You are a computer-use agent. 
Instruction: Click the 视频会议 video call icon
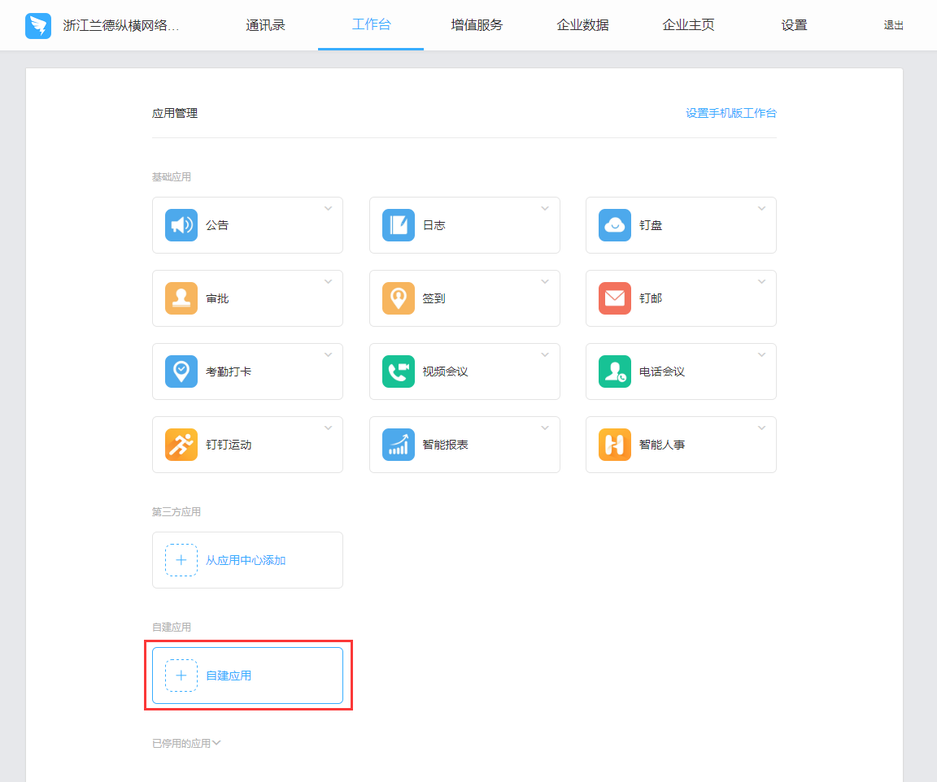398,371
